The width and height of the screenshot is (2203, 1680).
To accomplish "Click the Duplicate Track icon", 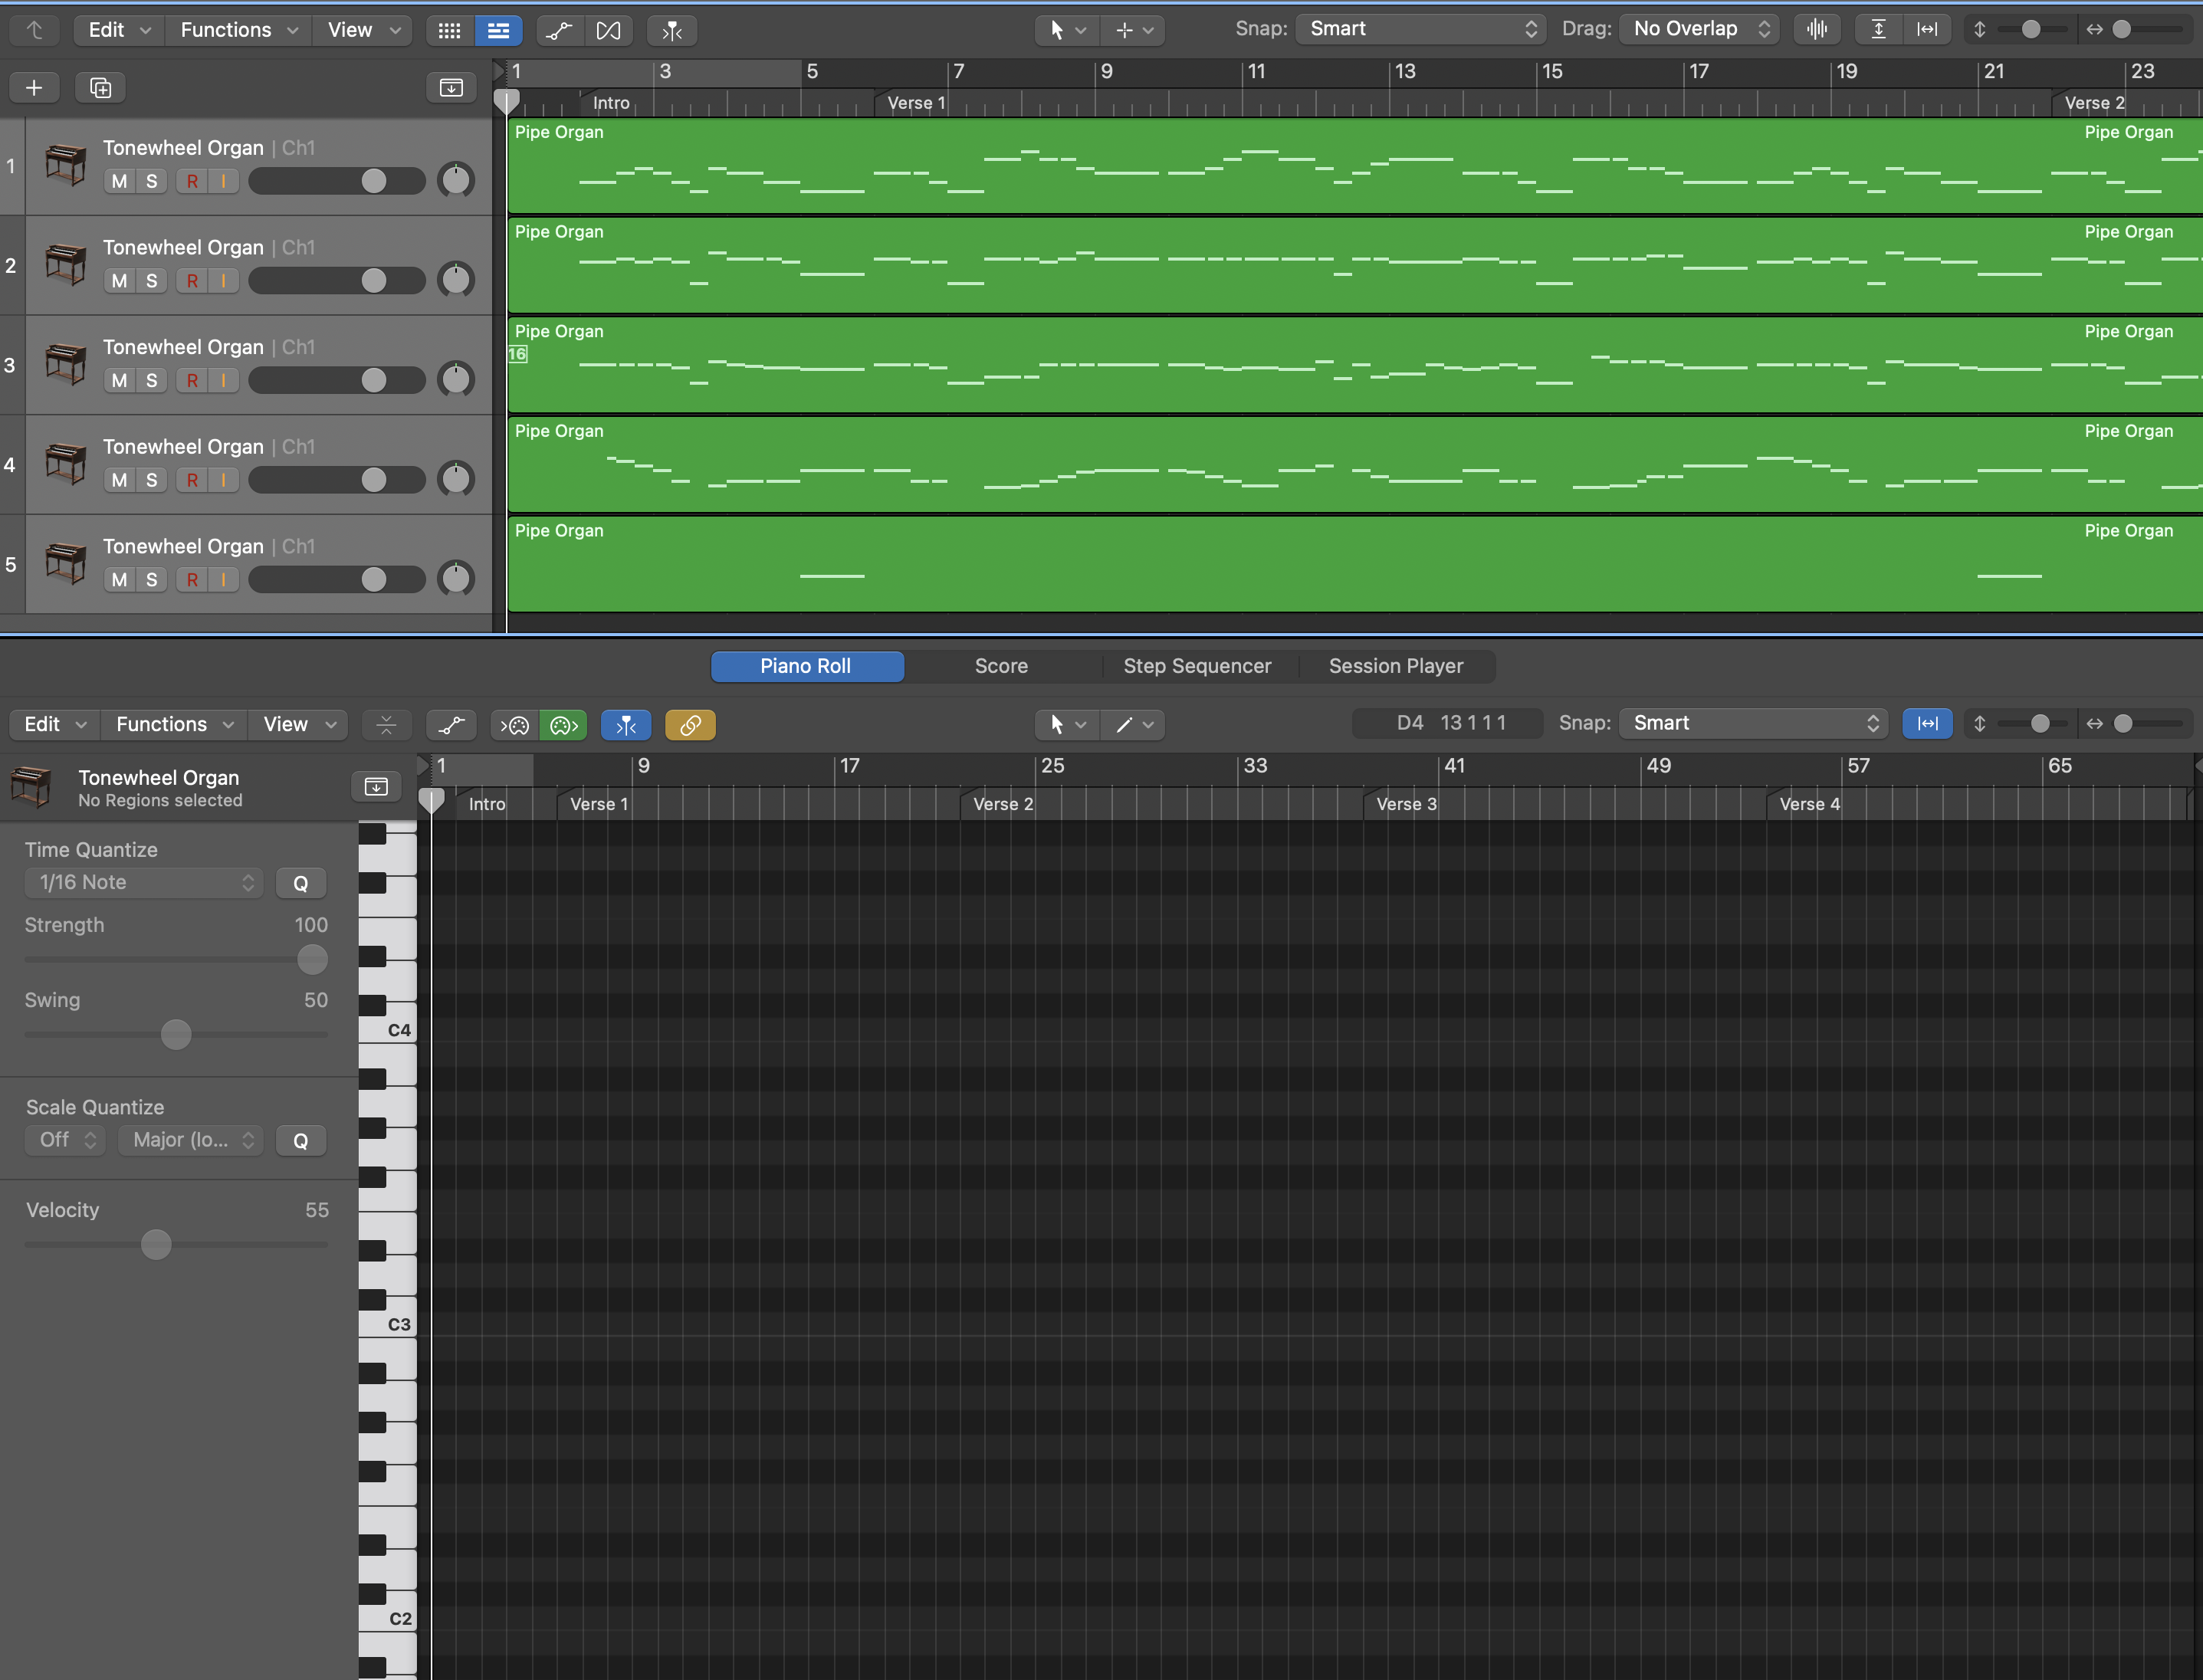I will [100, 88].
